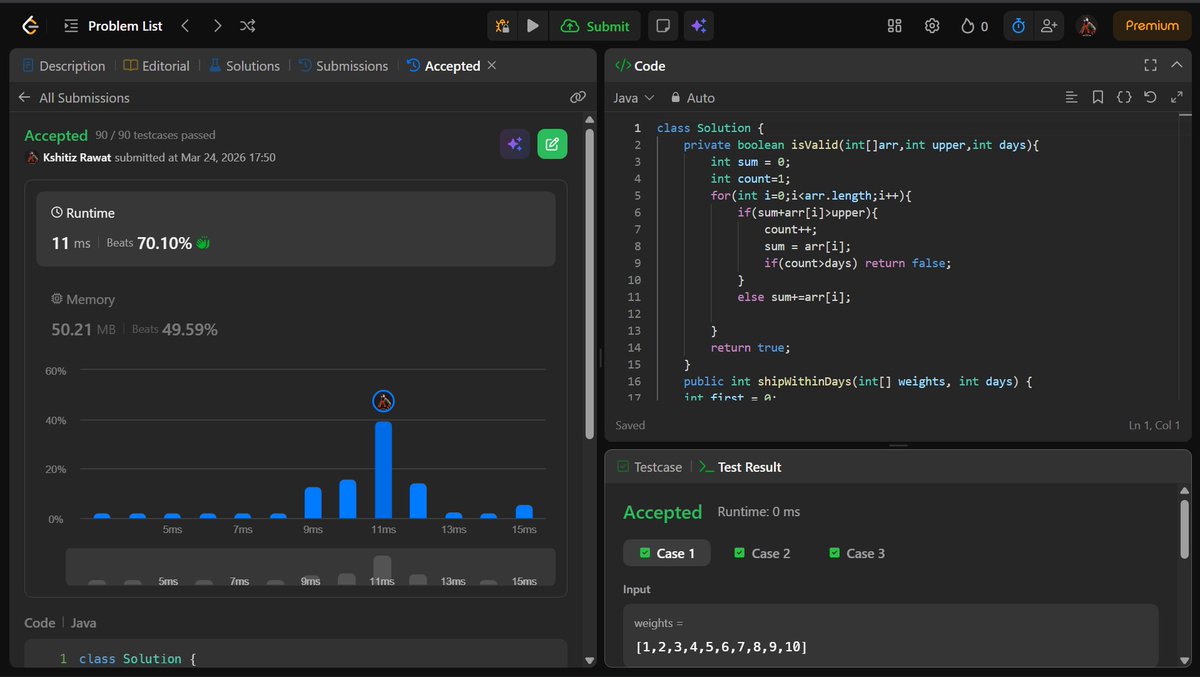The image size is (1200, 677).
Task: Switch to the Submissions tab
Action: click(x=343, y=65)
